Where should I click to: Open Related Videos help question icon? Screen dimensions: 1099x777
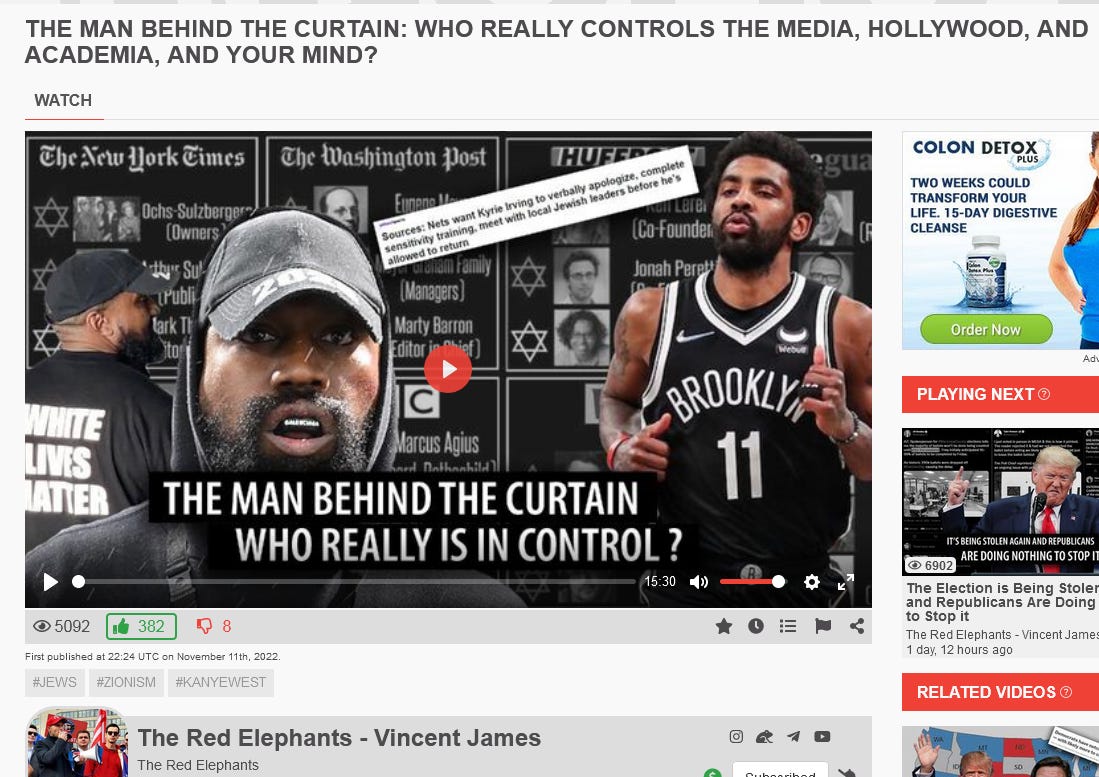pos(1066,692)
